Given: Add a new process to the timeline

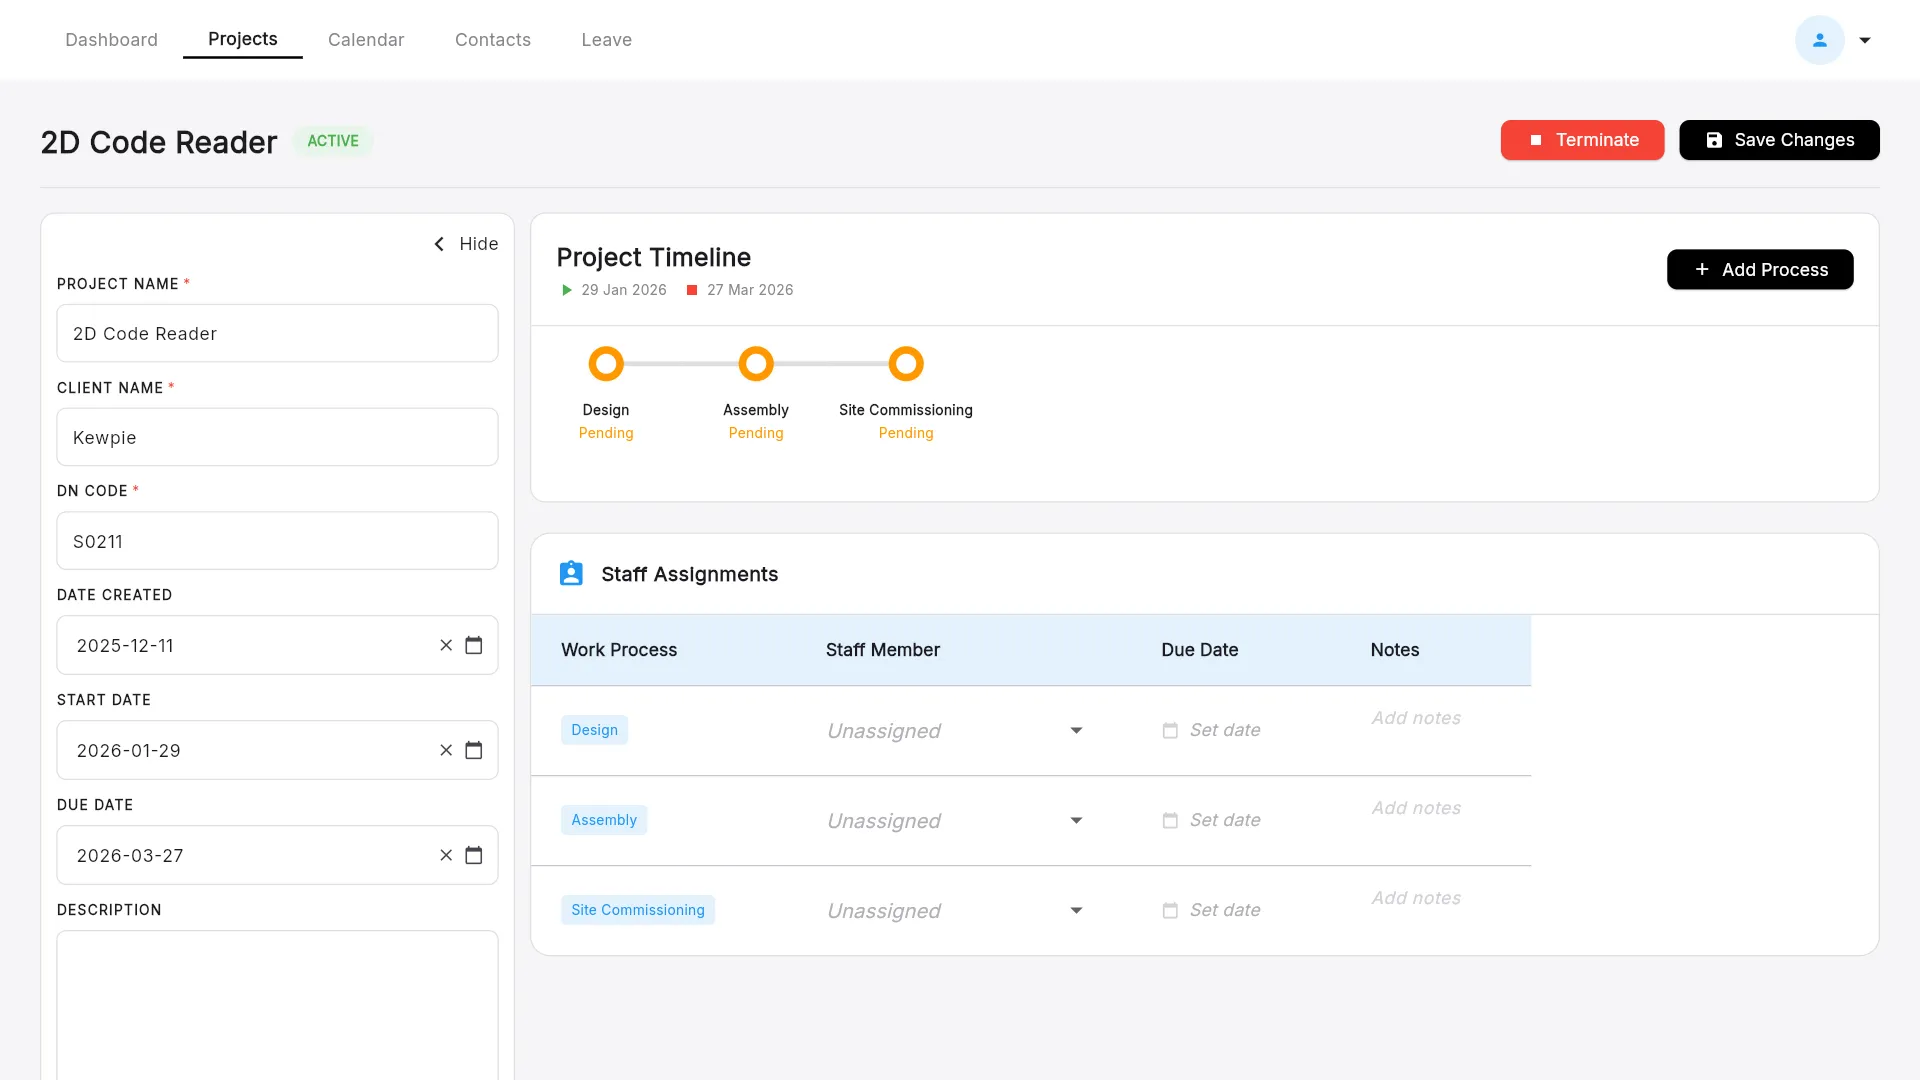Looking at the screenshot, I should pos(1760,269).
